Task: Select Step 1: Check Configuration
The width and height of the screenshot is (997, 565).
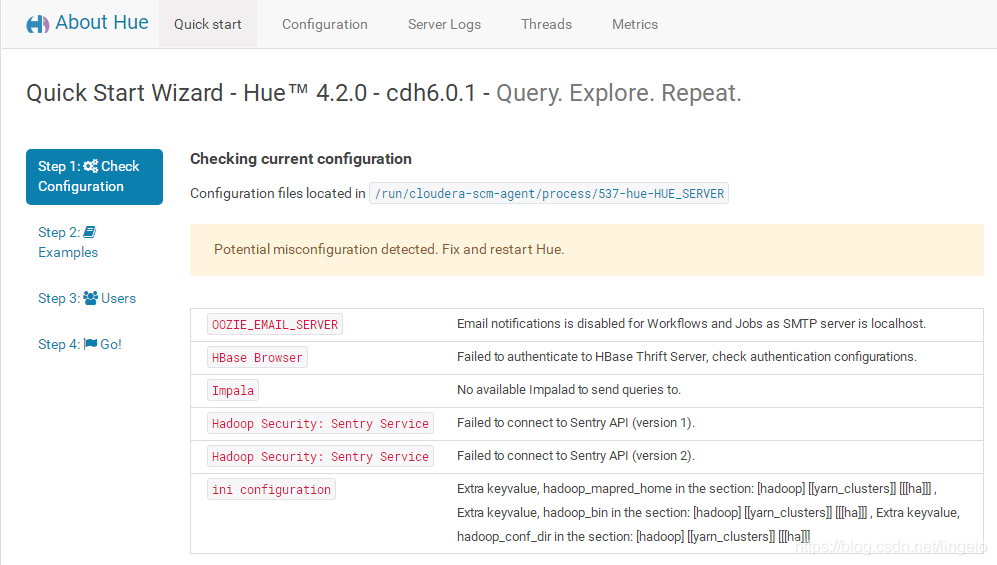Action: pos(94,176)
